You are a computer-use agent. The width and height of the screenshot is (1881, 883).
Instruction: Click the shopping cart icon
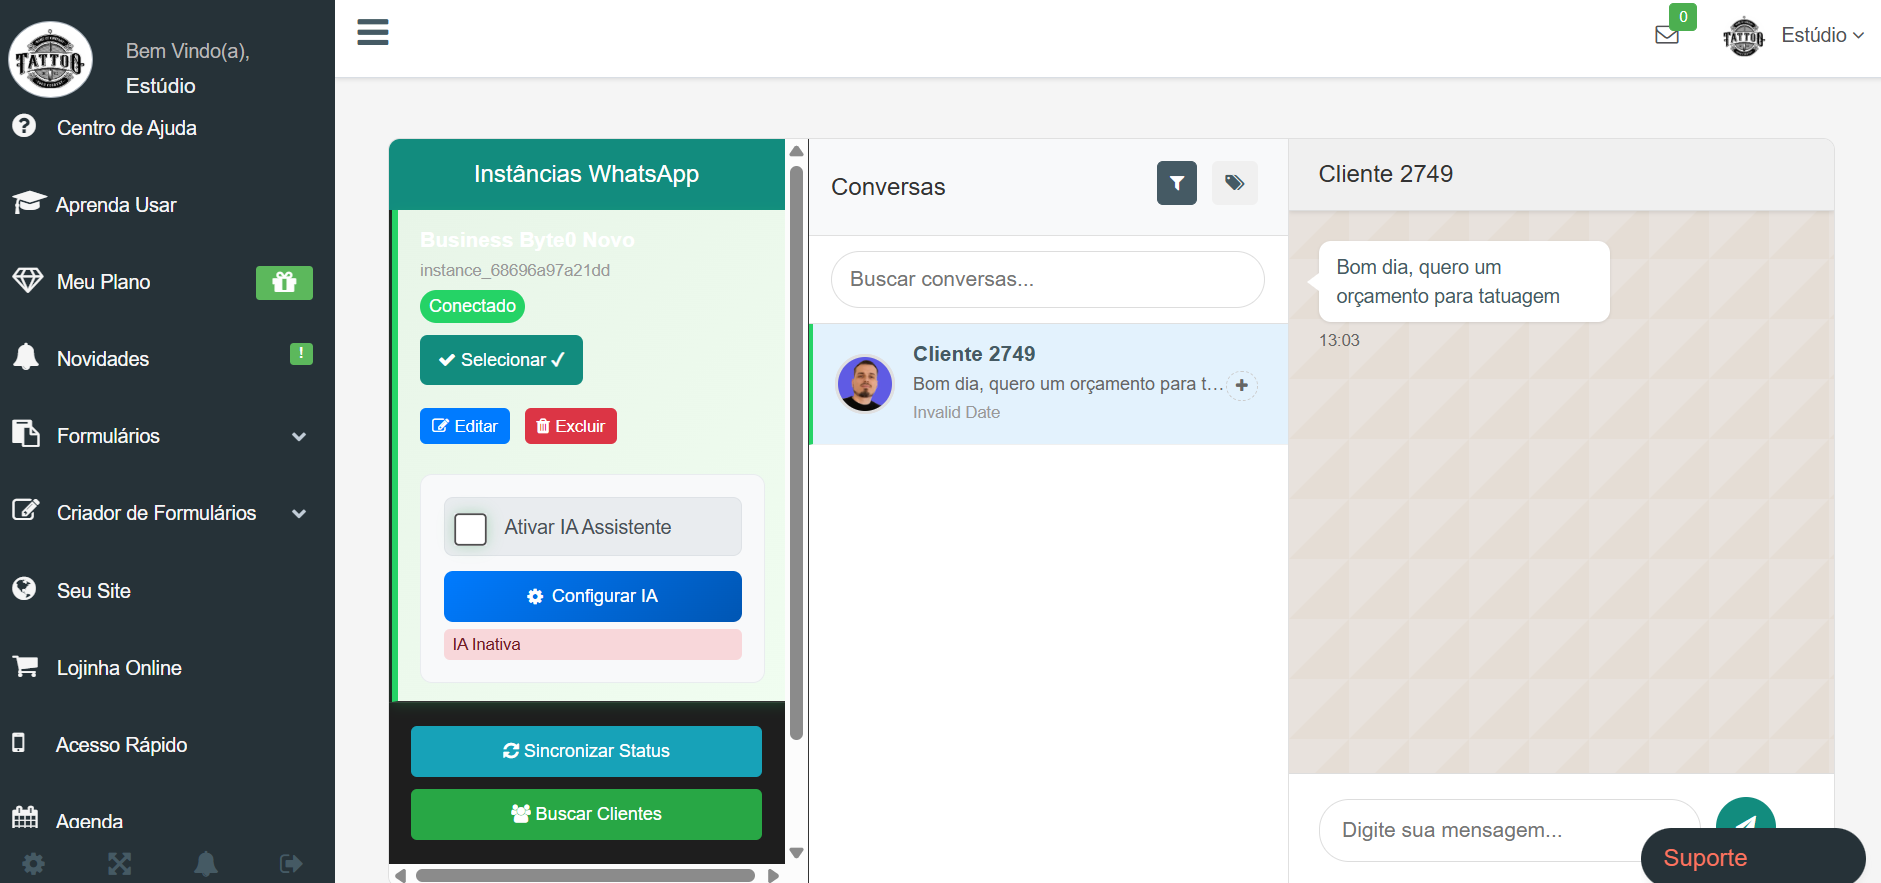click(25, 666)
